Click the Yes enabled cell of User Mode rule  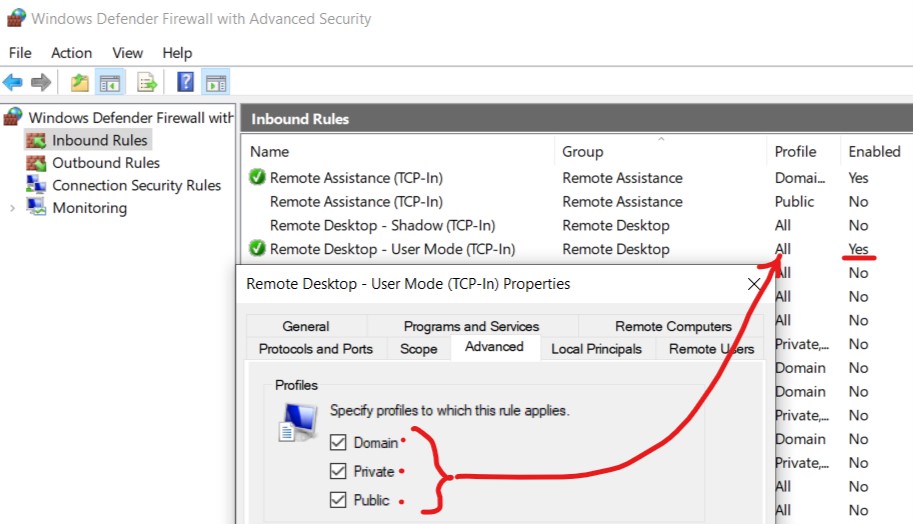click(858, 249)
